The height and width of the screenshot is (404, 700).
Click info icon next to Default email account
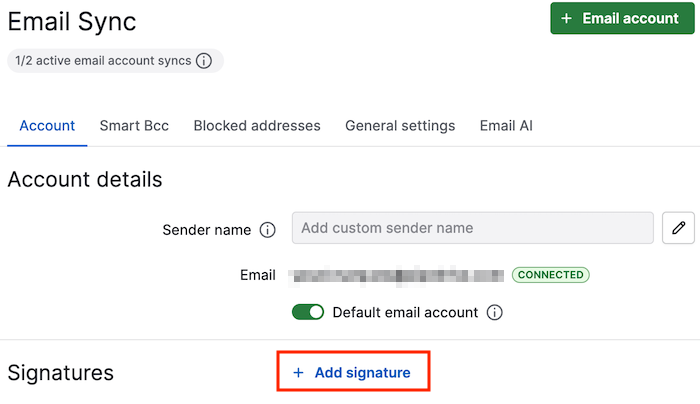tap(494, 312)
